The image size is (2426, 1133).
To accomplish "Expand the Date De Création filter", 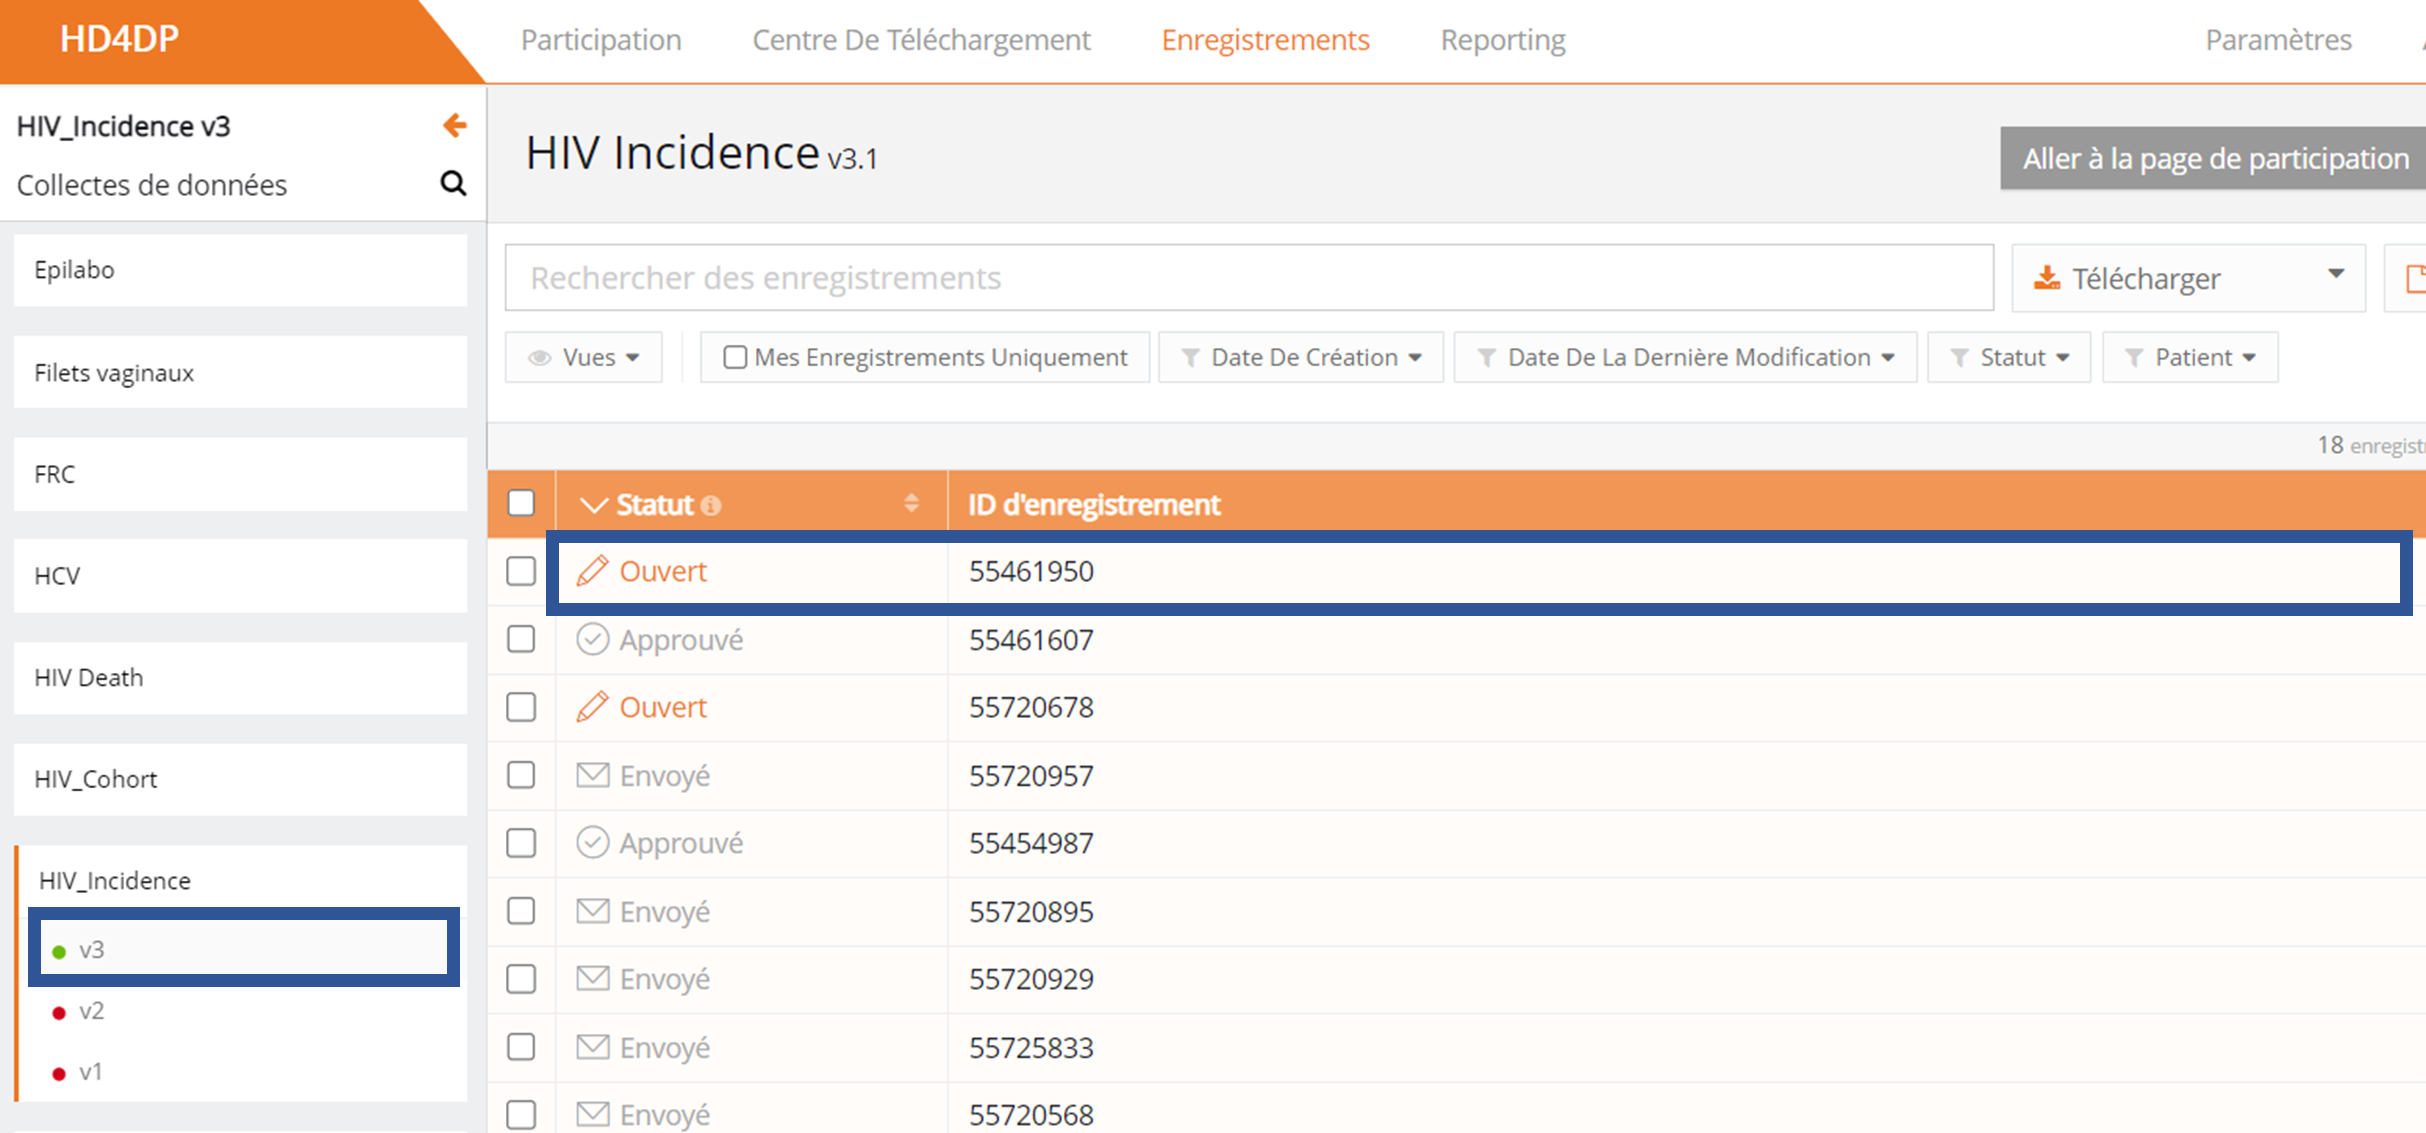I will coord(1301,357).
